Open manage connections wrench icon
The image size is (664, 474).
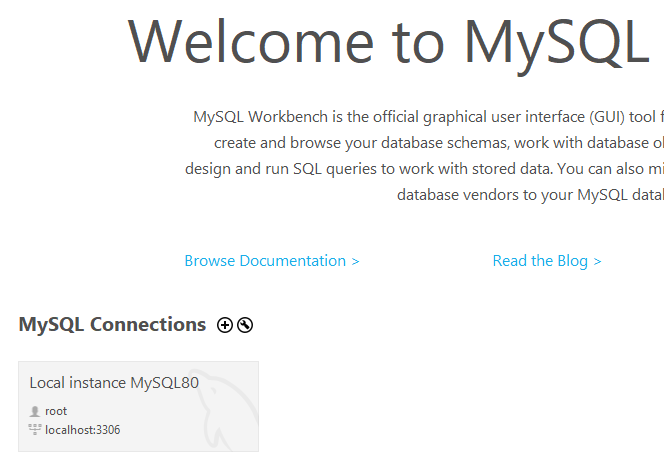point(245,325)
